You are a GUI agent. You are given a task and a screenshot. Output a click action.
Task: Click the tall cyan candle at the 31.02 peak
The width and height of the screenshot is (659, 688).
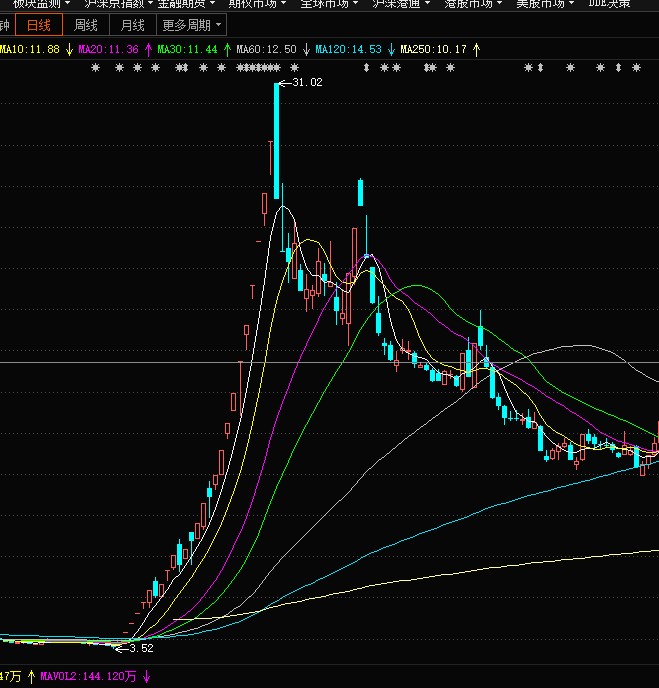coord(276,141)
